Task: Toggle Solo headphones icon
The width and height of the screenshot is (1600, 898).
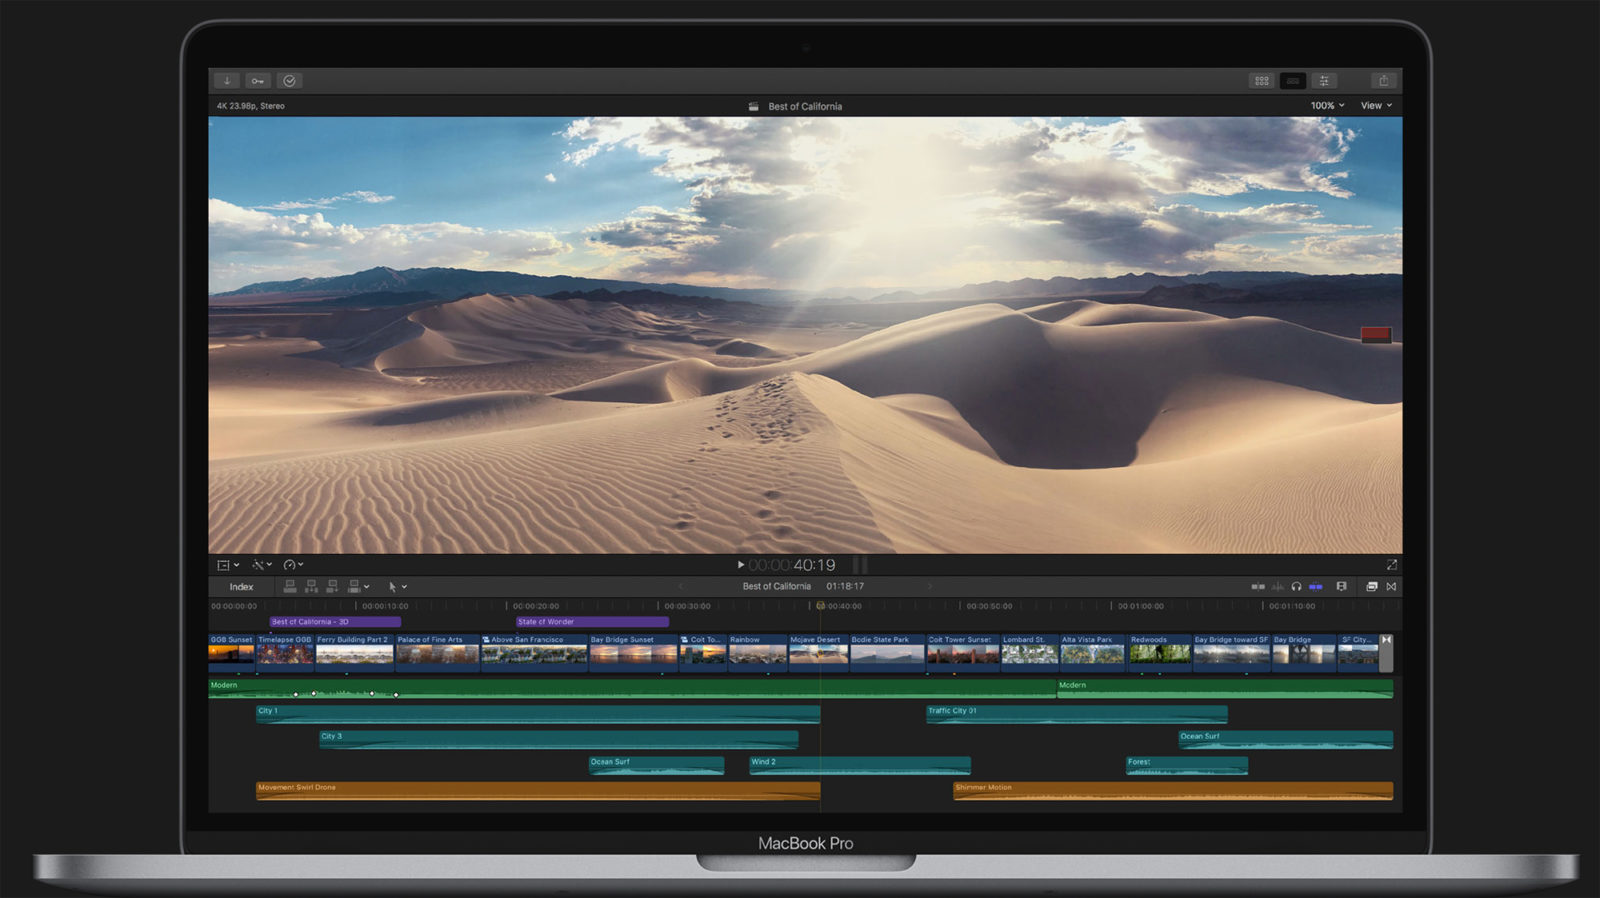Action: tap(1296, 587)
